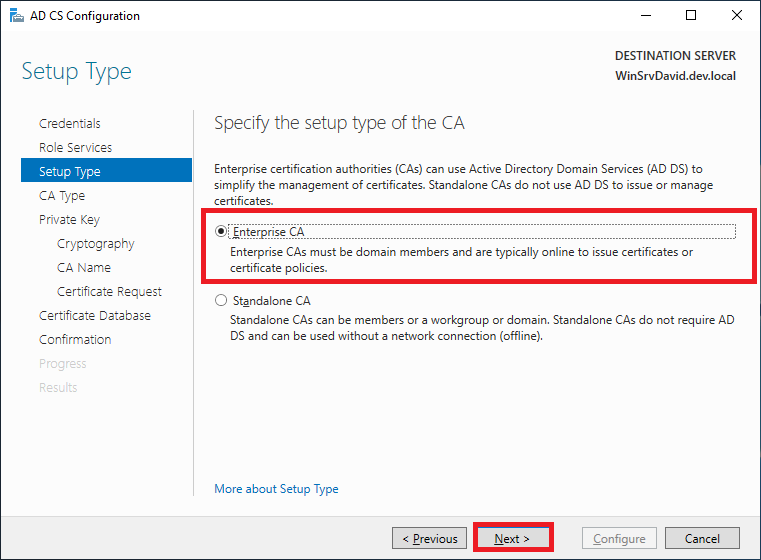Click the AD CS Configuration title bar icon
761x560 pixels.
pos(14,16)
